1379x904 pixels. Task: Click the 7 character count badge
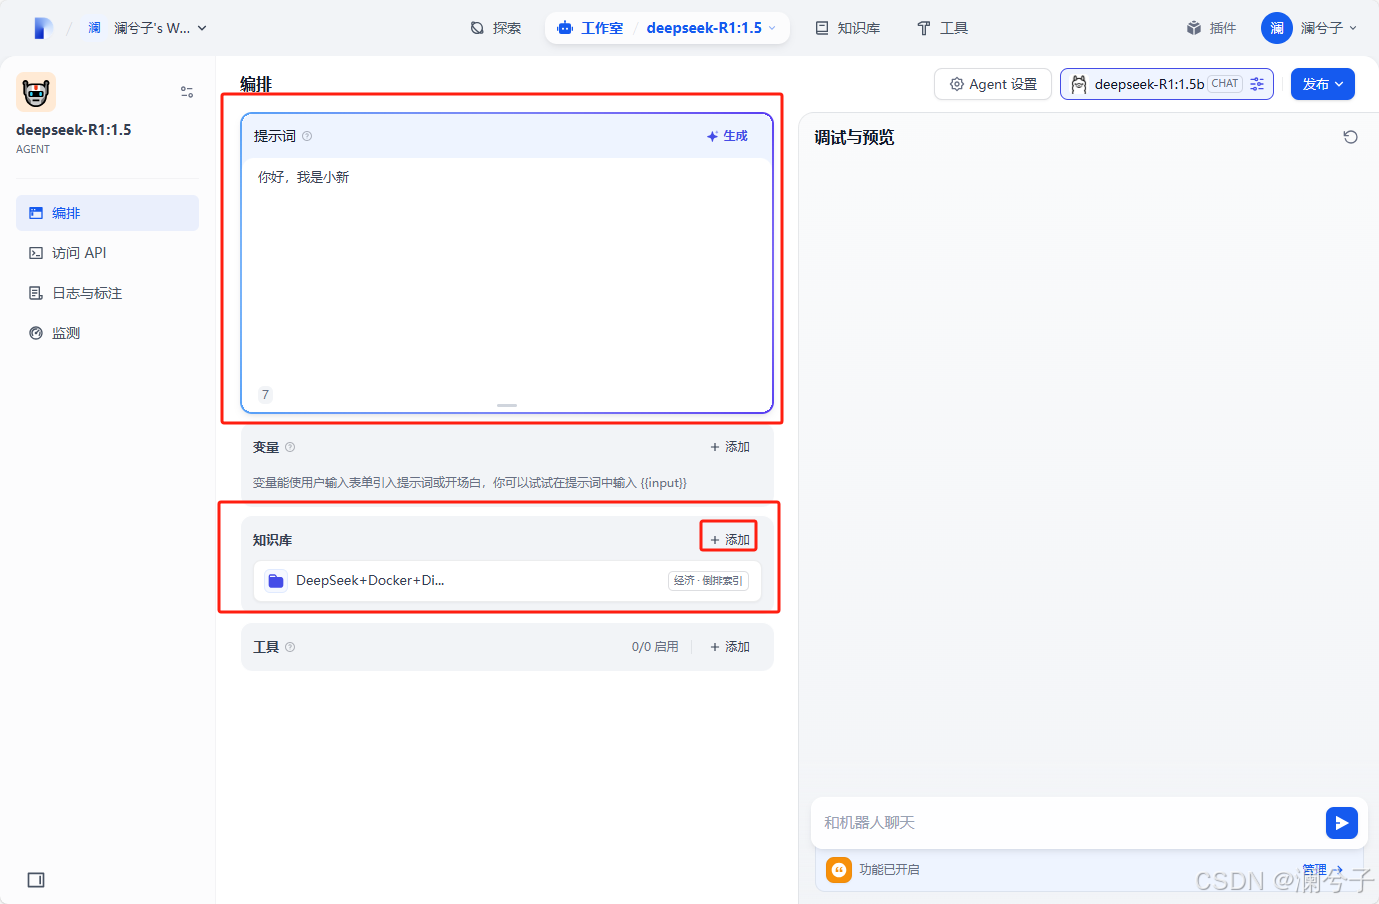click(265, 394)
